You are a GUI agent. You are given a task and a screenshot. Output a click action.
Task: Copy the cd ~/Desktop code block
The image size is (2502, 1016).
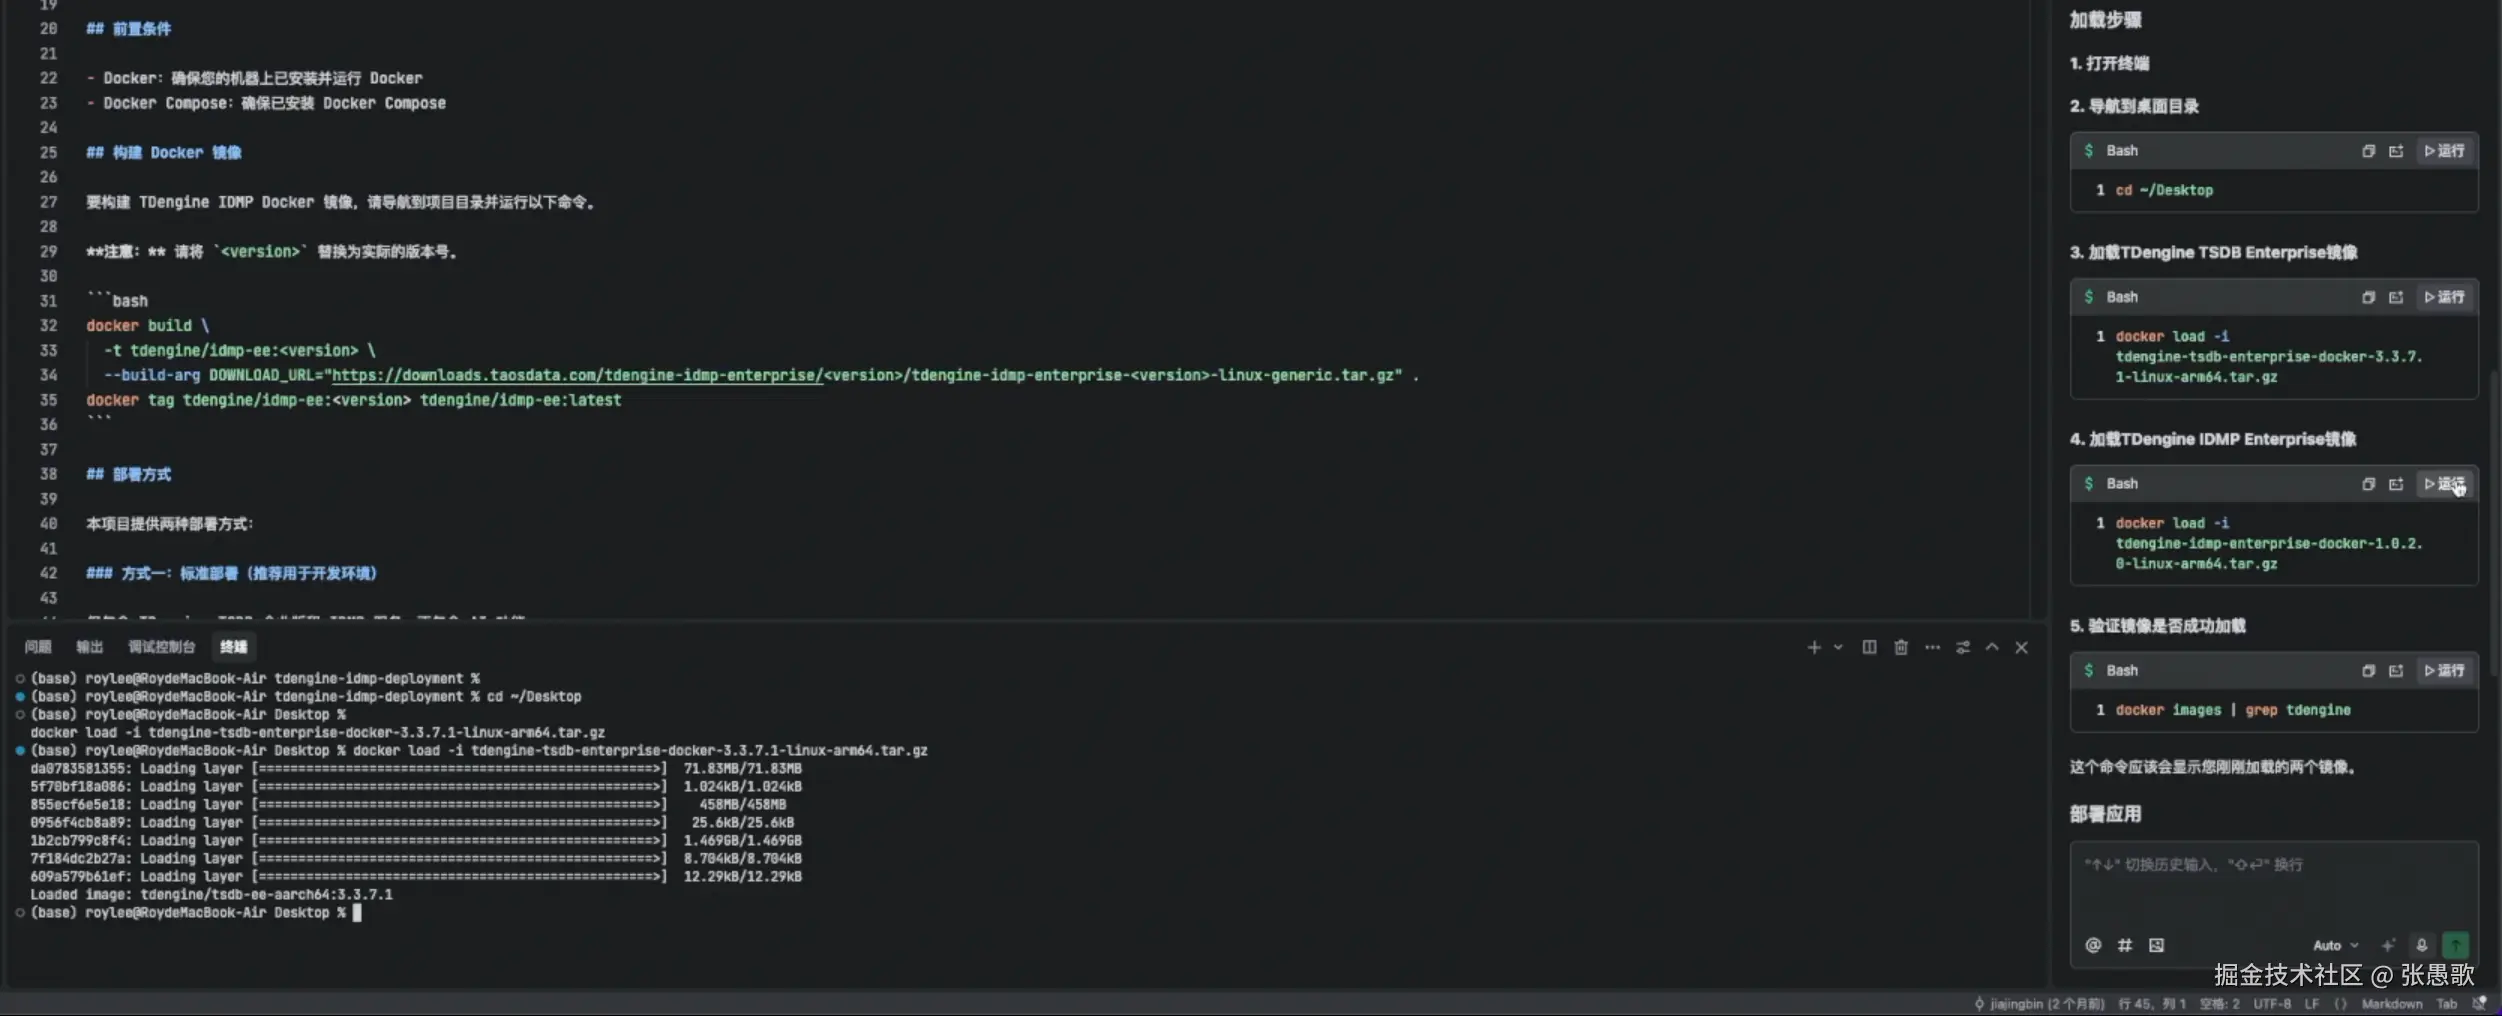2367,151
